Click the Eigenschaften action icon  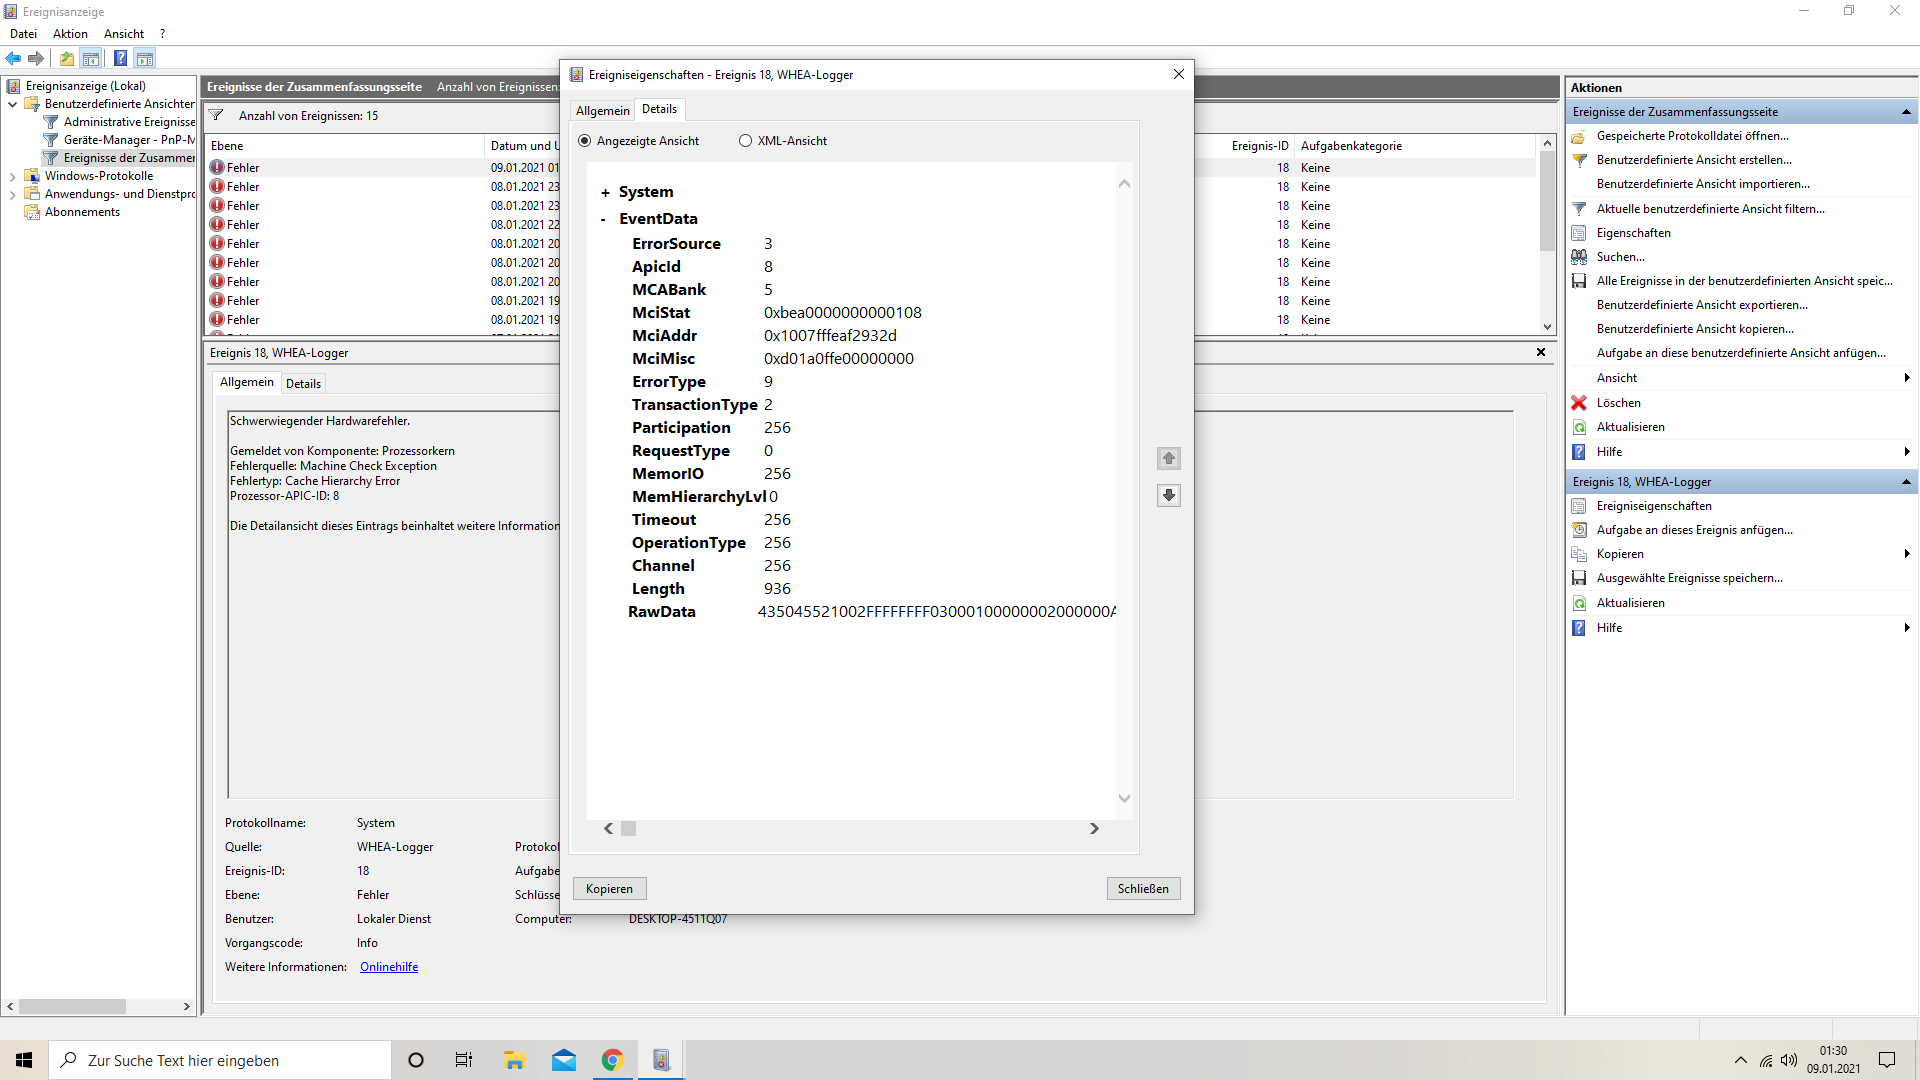pyautogui.click(x=1579, y=233)
